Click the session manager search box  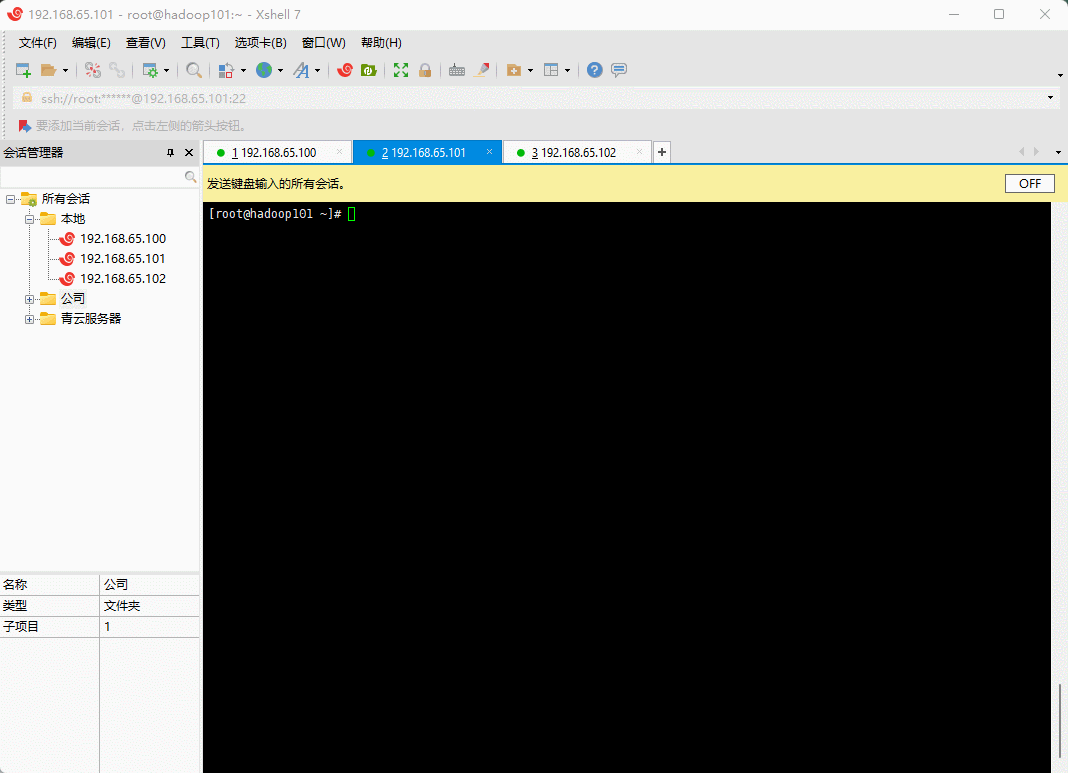click(92, 177)
